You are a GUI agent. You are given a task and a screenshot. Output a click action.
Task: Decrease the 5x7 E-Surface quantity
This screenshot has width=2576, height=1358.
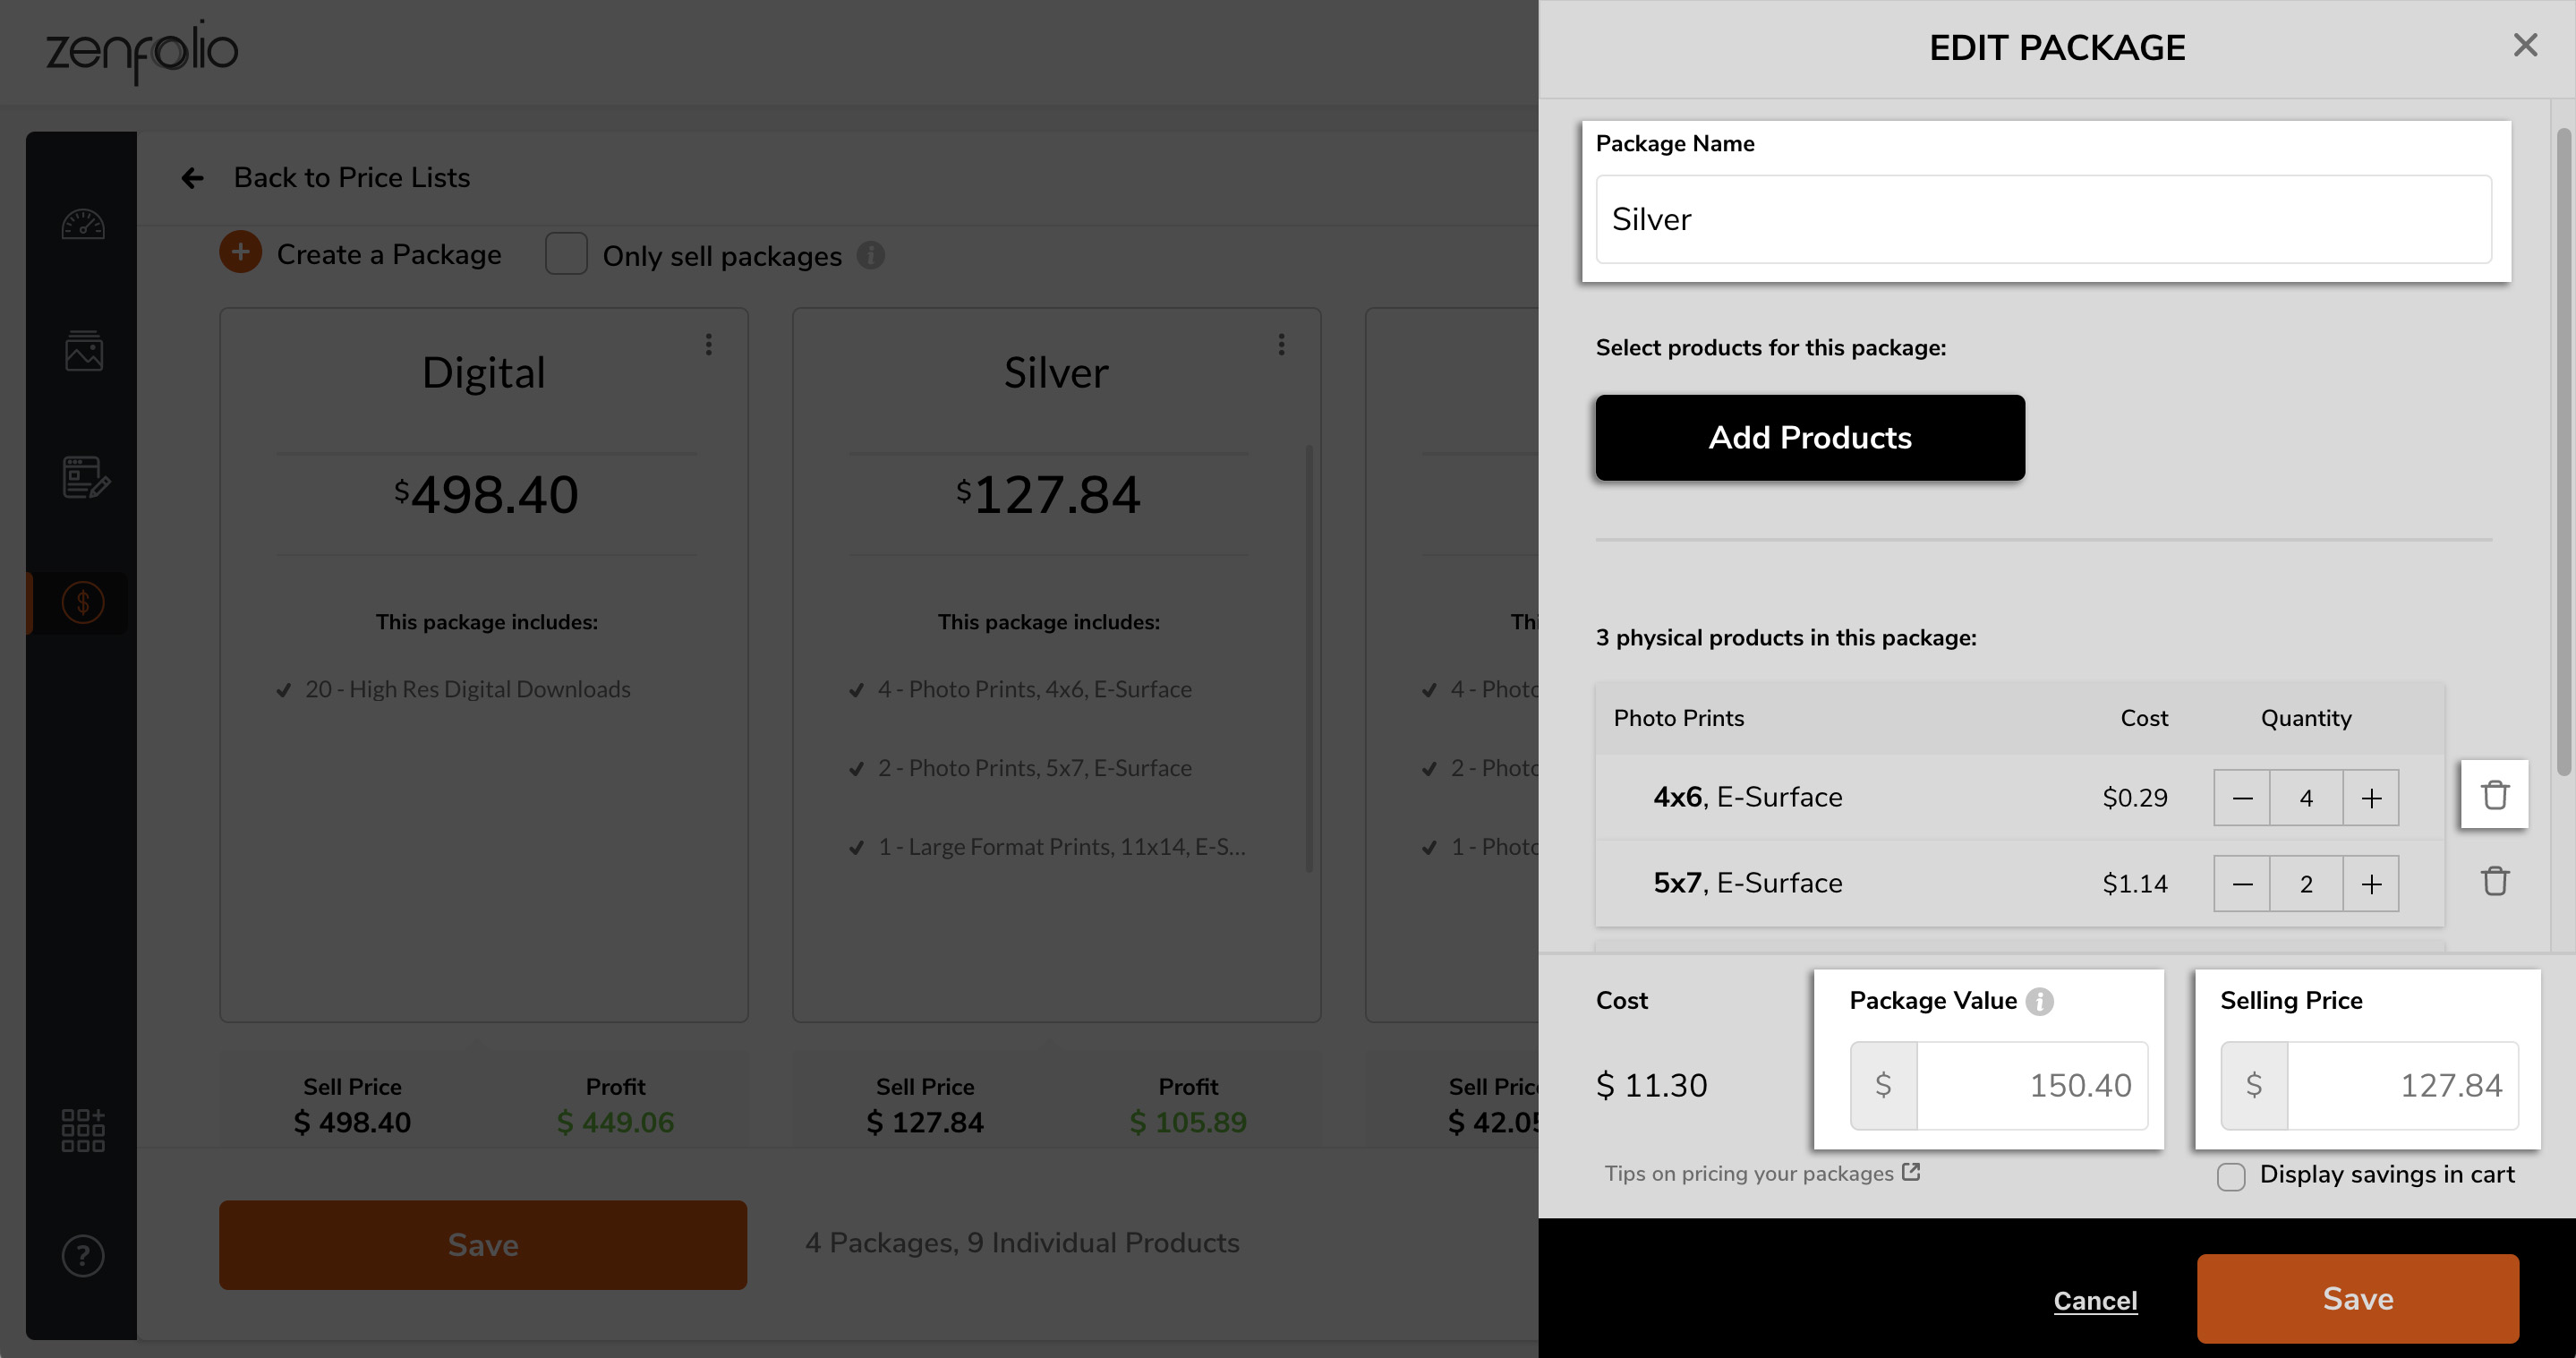(2242, 884)
